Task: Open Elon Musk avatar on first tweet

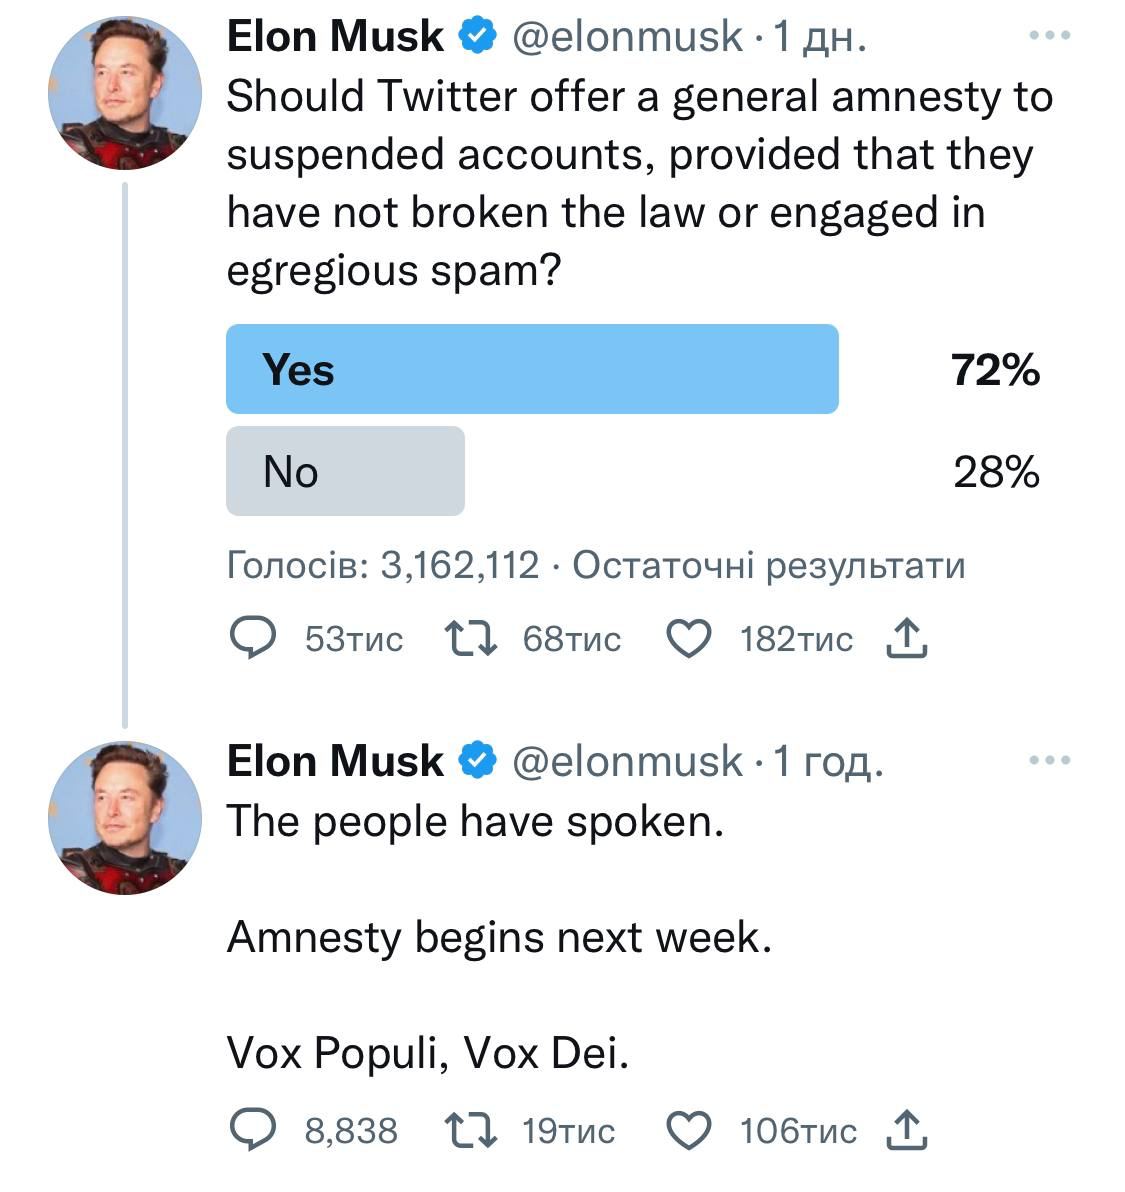Action: (x=125, y=92)
